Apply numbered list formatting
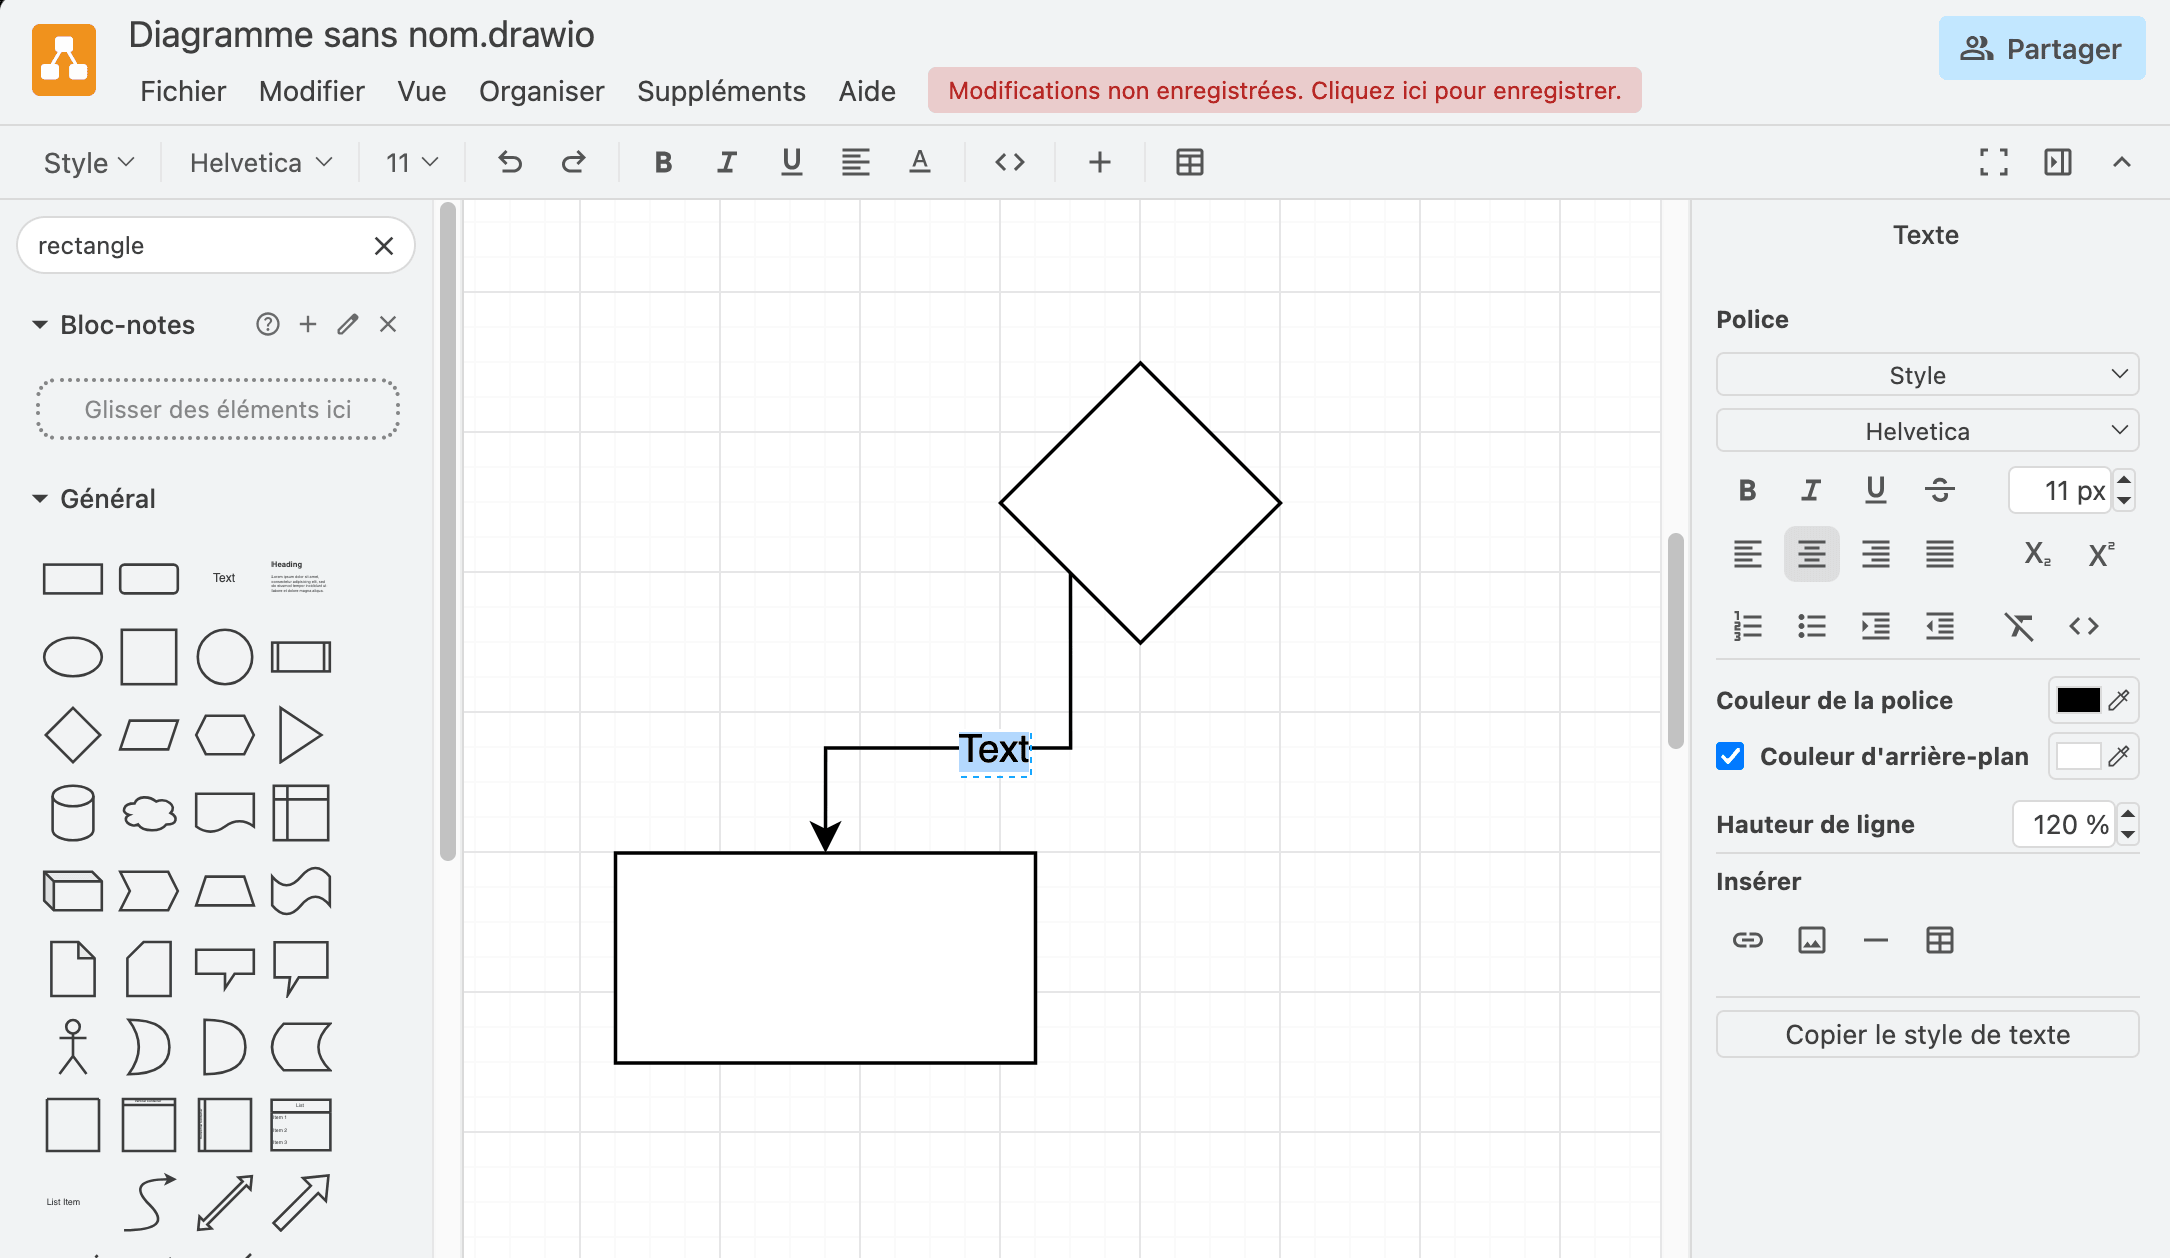Screen dimensions: 2170x1258 click(1747, 627)
